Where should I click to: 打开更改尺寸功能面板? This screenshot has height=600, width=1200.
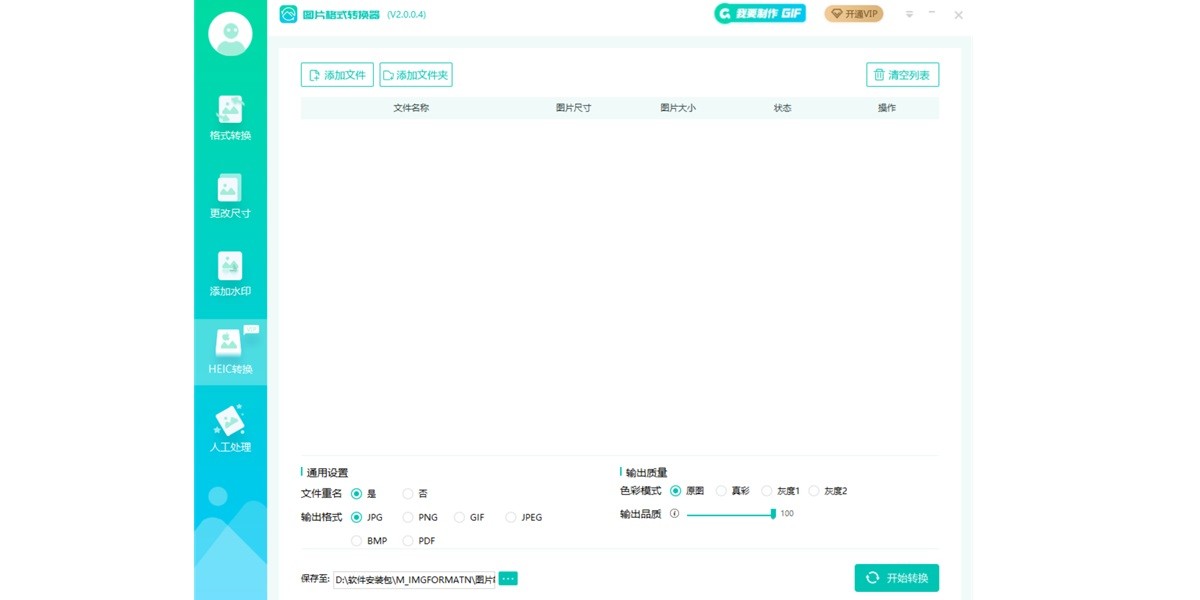pyautogui.click(x=229, y=189)
